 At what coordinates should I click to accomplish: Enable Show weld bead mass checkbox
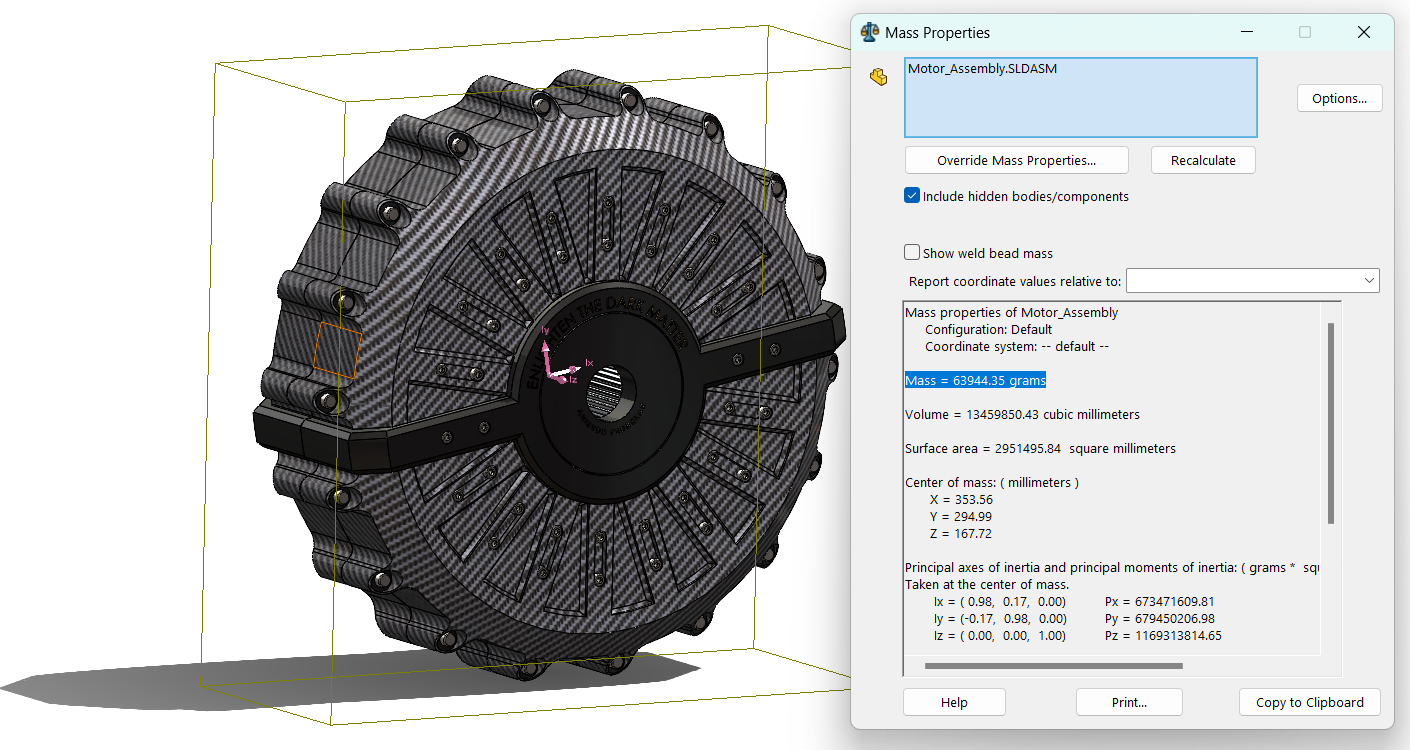[912, 253]
